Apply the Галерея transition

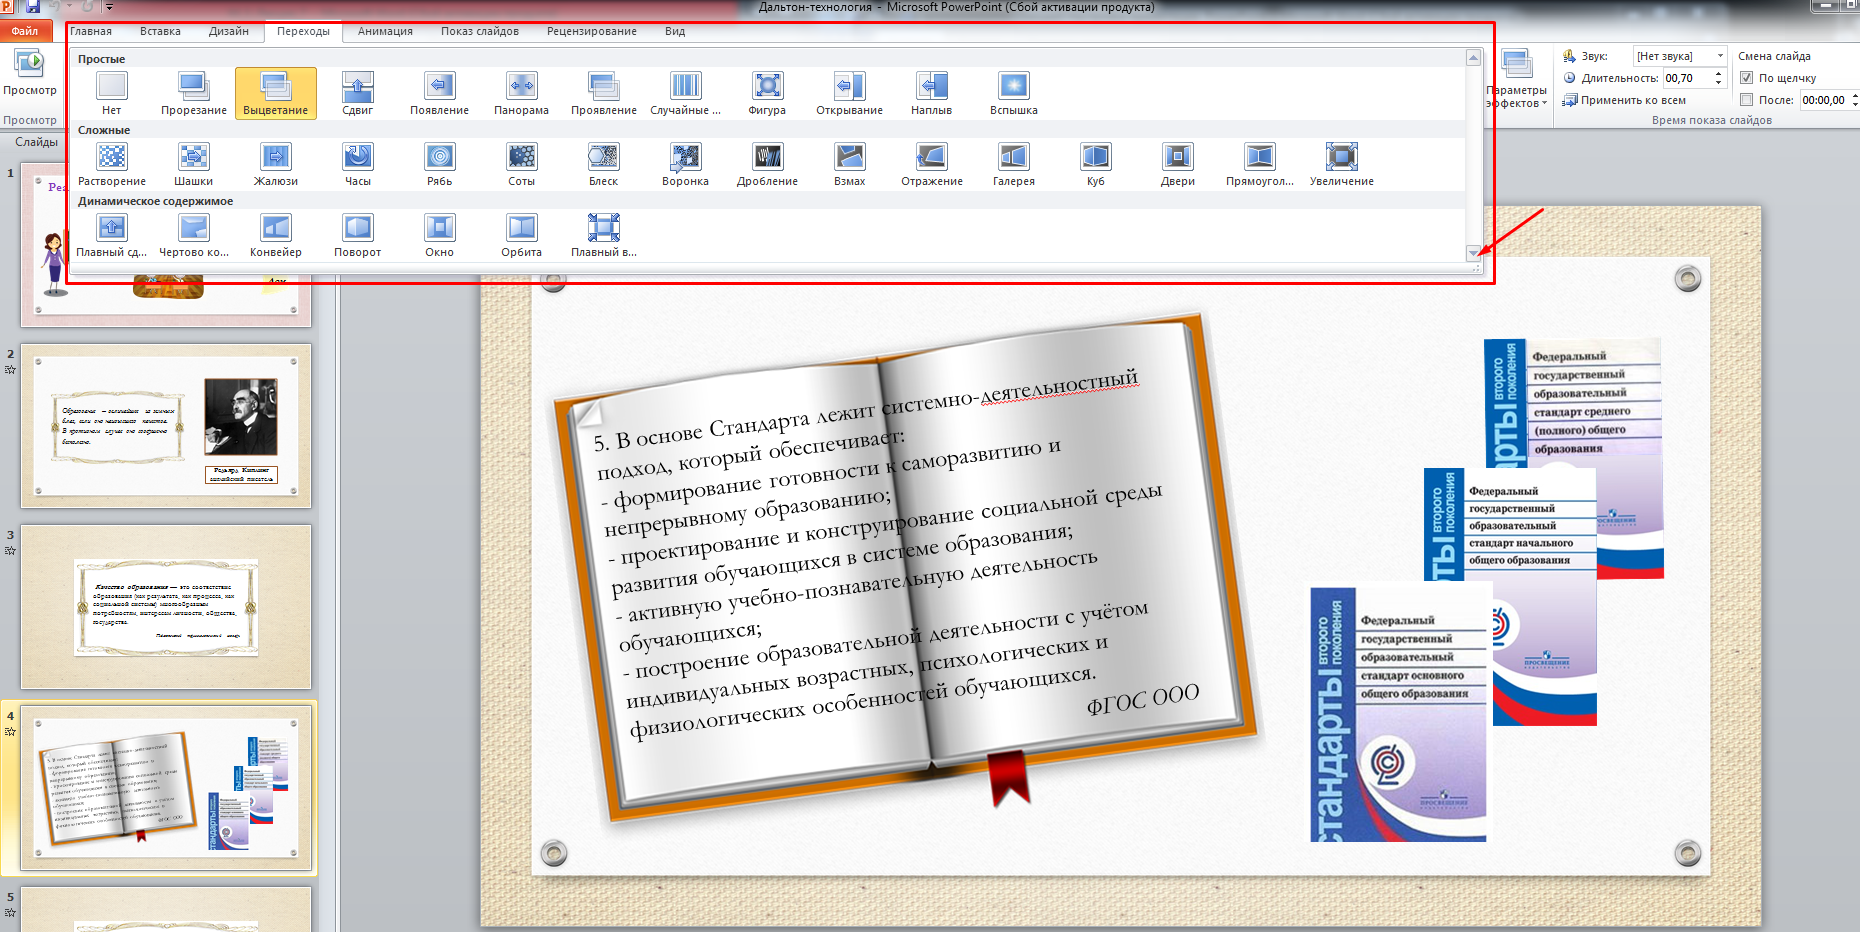coord(1014,165)
